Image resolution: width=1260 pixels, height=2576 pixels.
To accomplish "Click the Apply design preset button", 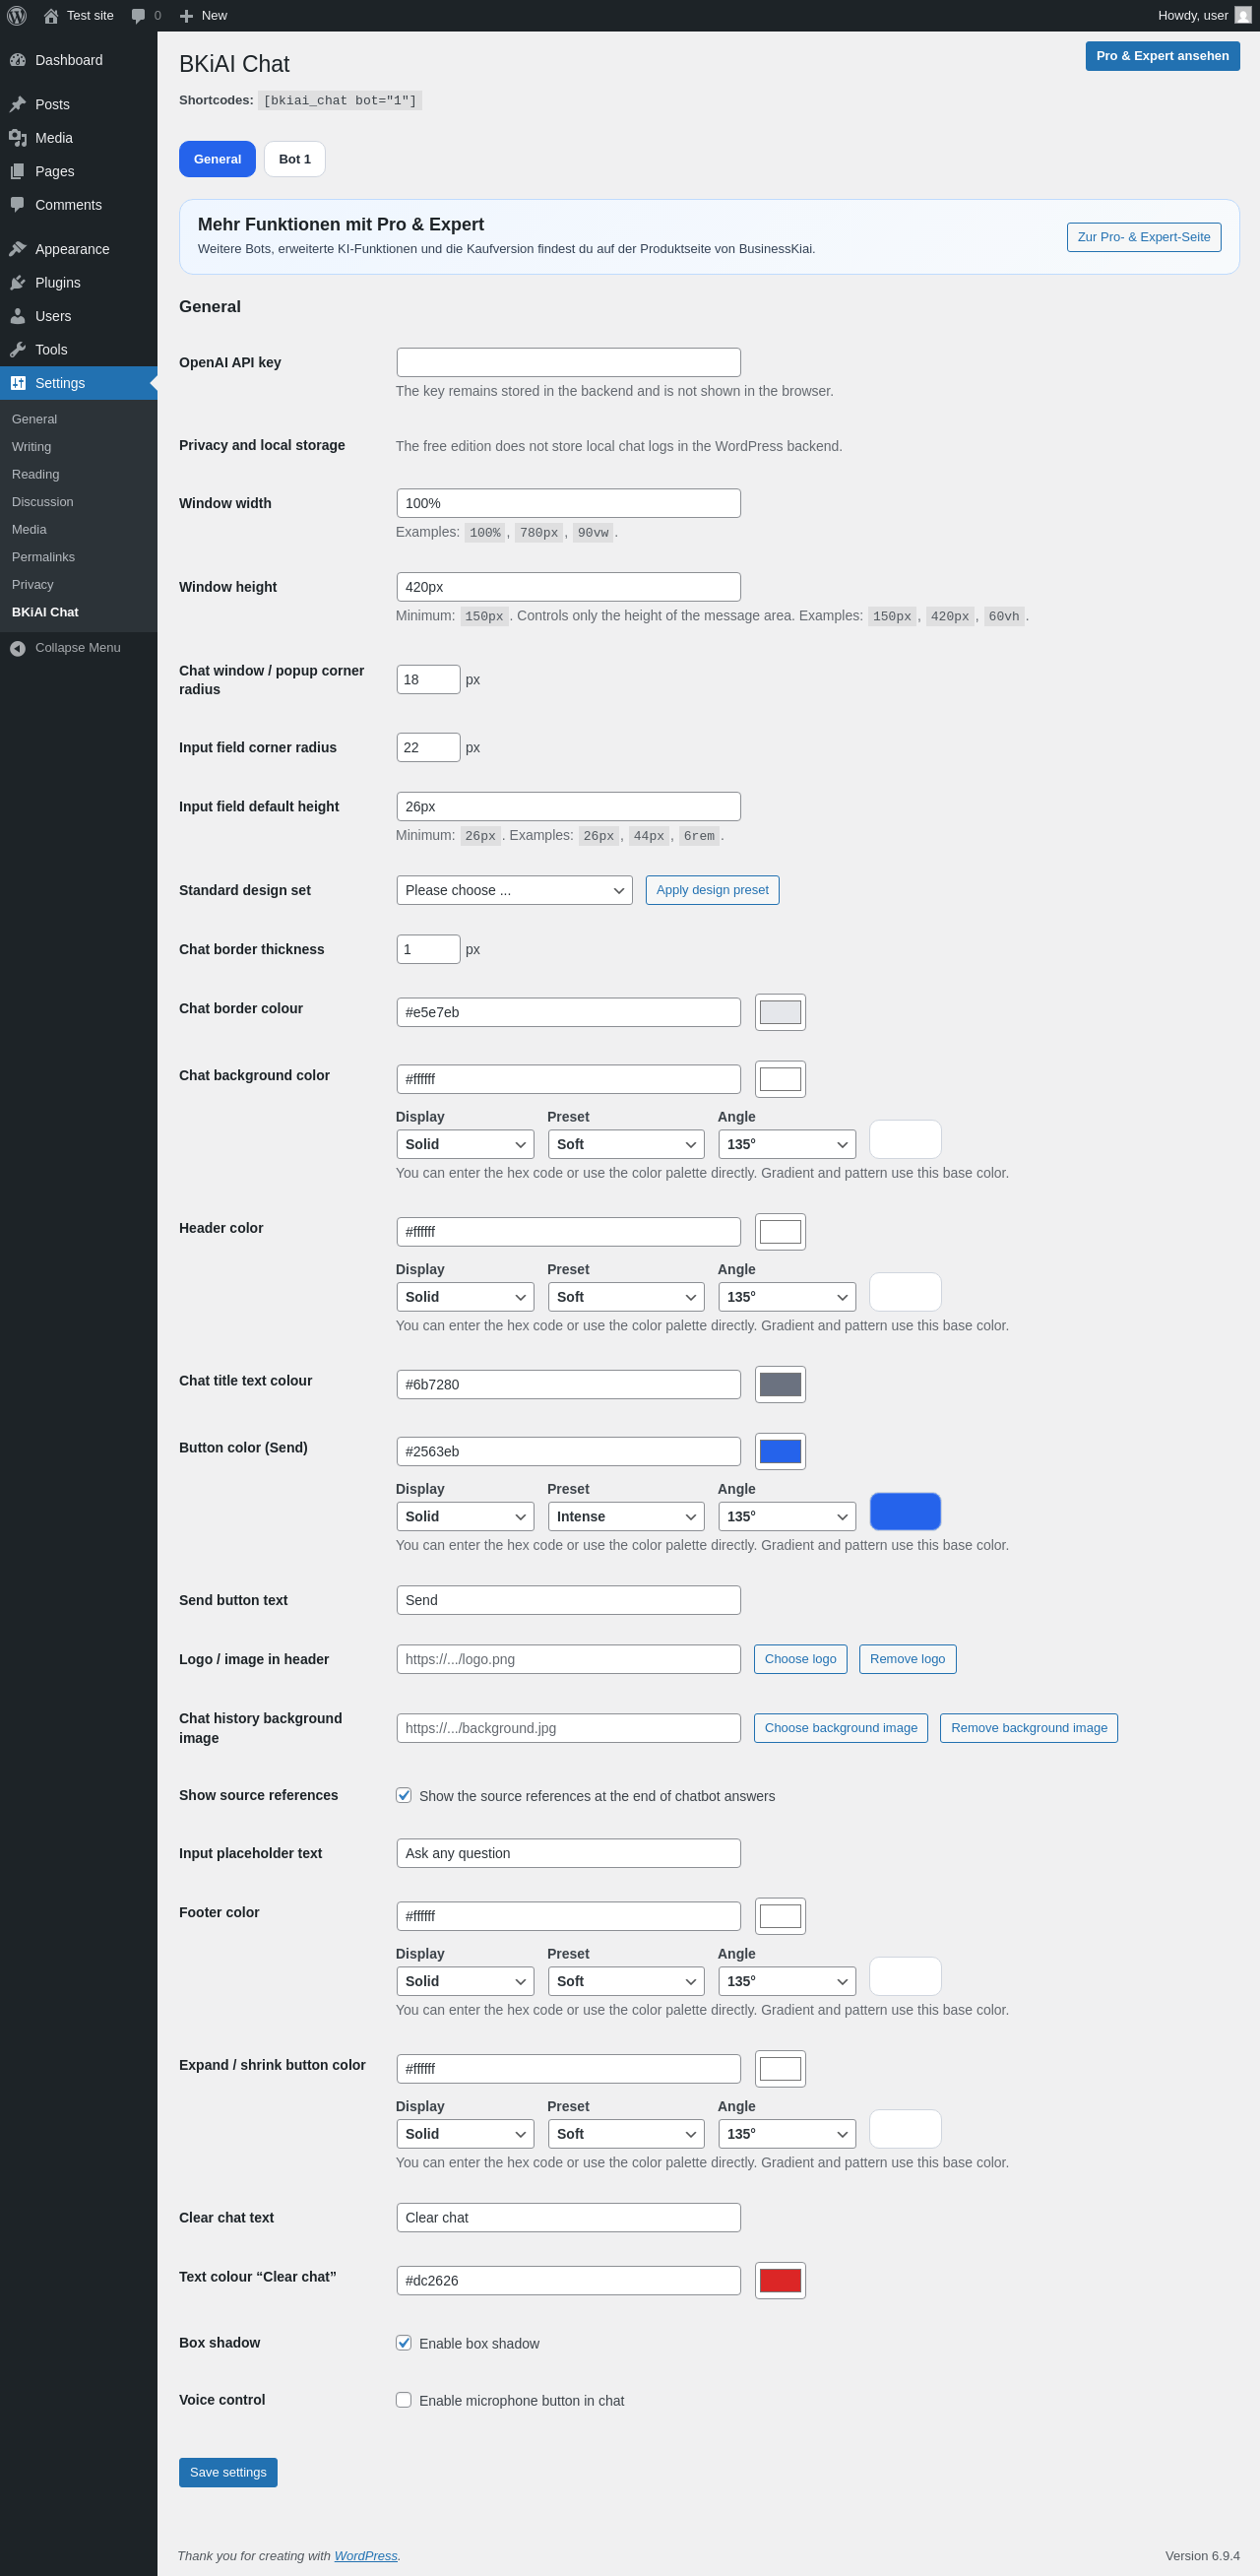I will click(x=712, y=890).
